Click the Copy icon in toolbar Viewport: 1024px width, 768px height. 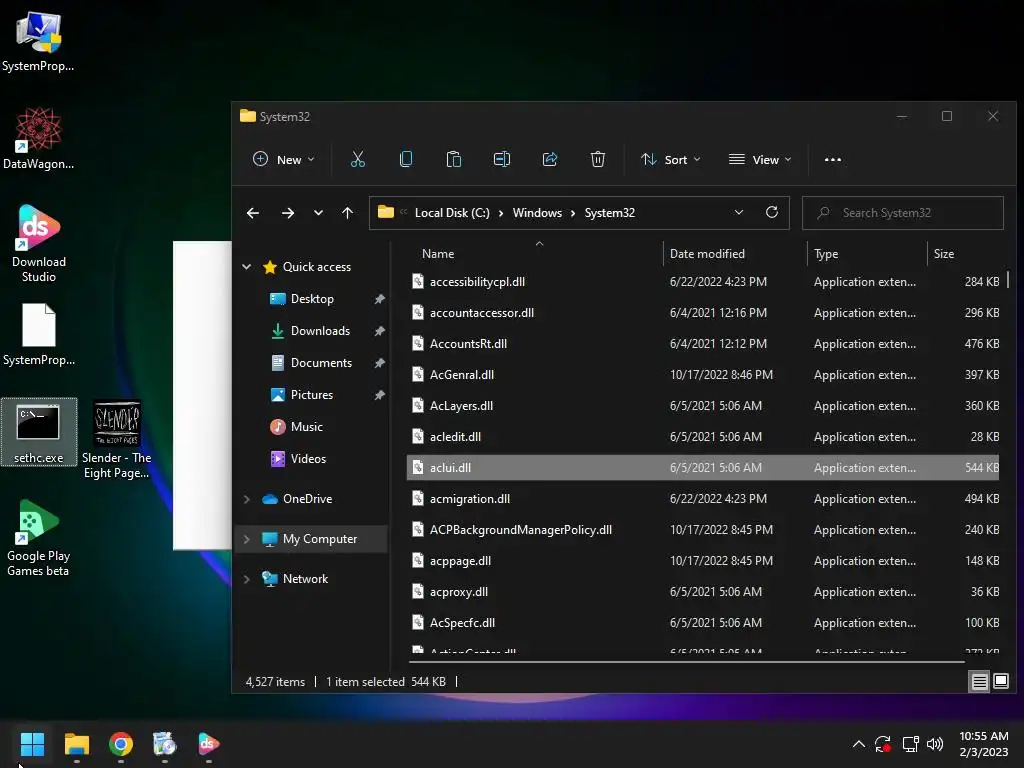point(406,159)
